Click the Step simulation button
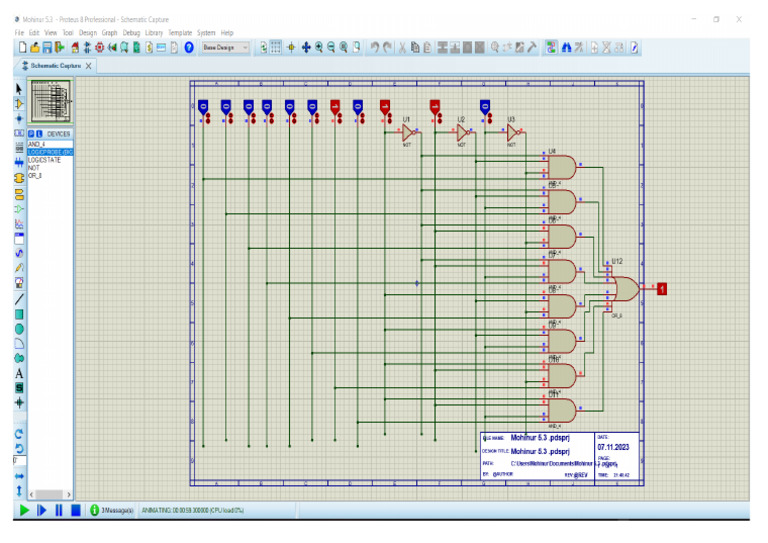The width and height of the screenshot is (768, 543). 41,510
